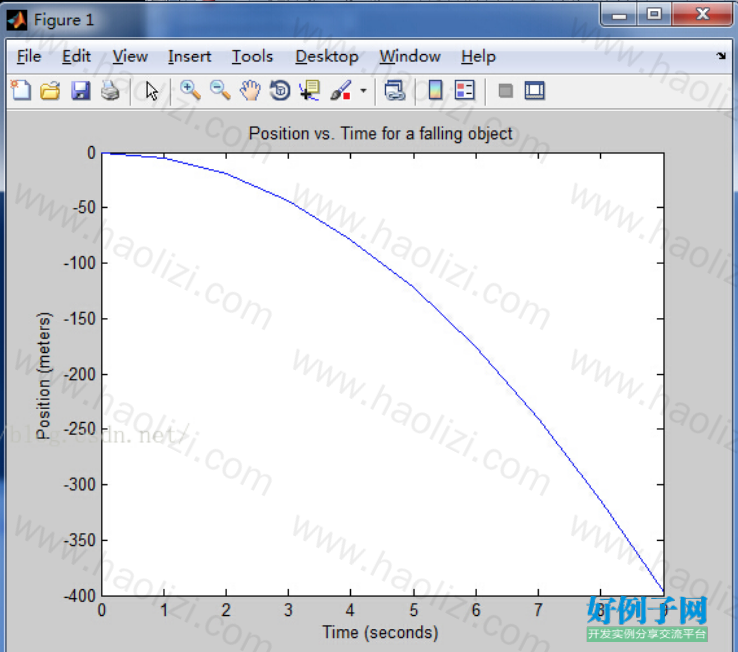Select the Zoom In magnifier tool

190,90
